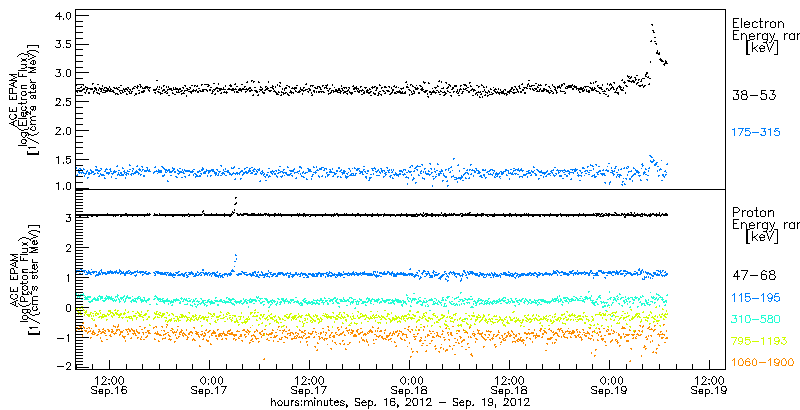Click the log(Proton Flux) y-axis title
Image resolution: width=800 pixels, height=410 pixels.
pyautogui.click(x=24, y=278)
